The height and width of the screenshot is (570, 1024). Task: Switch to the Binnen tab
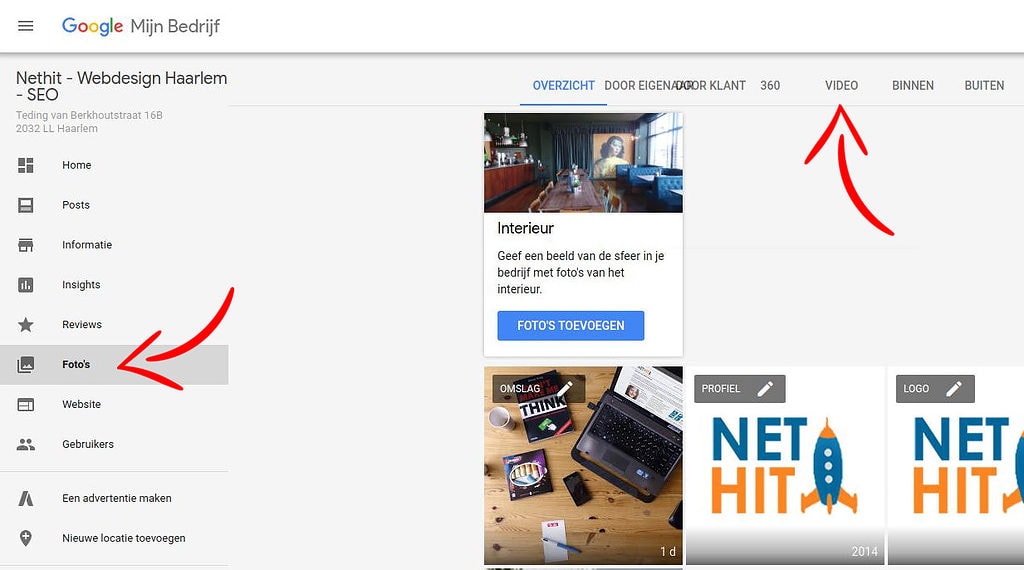pyautogui.click(x=912, y=86)
